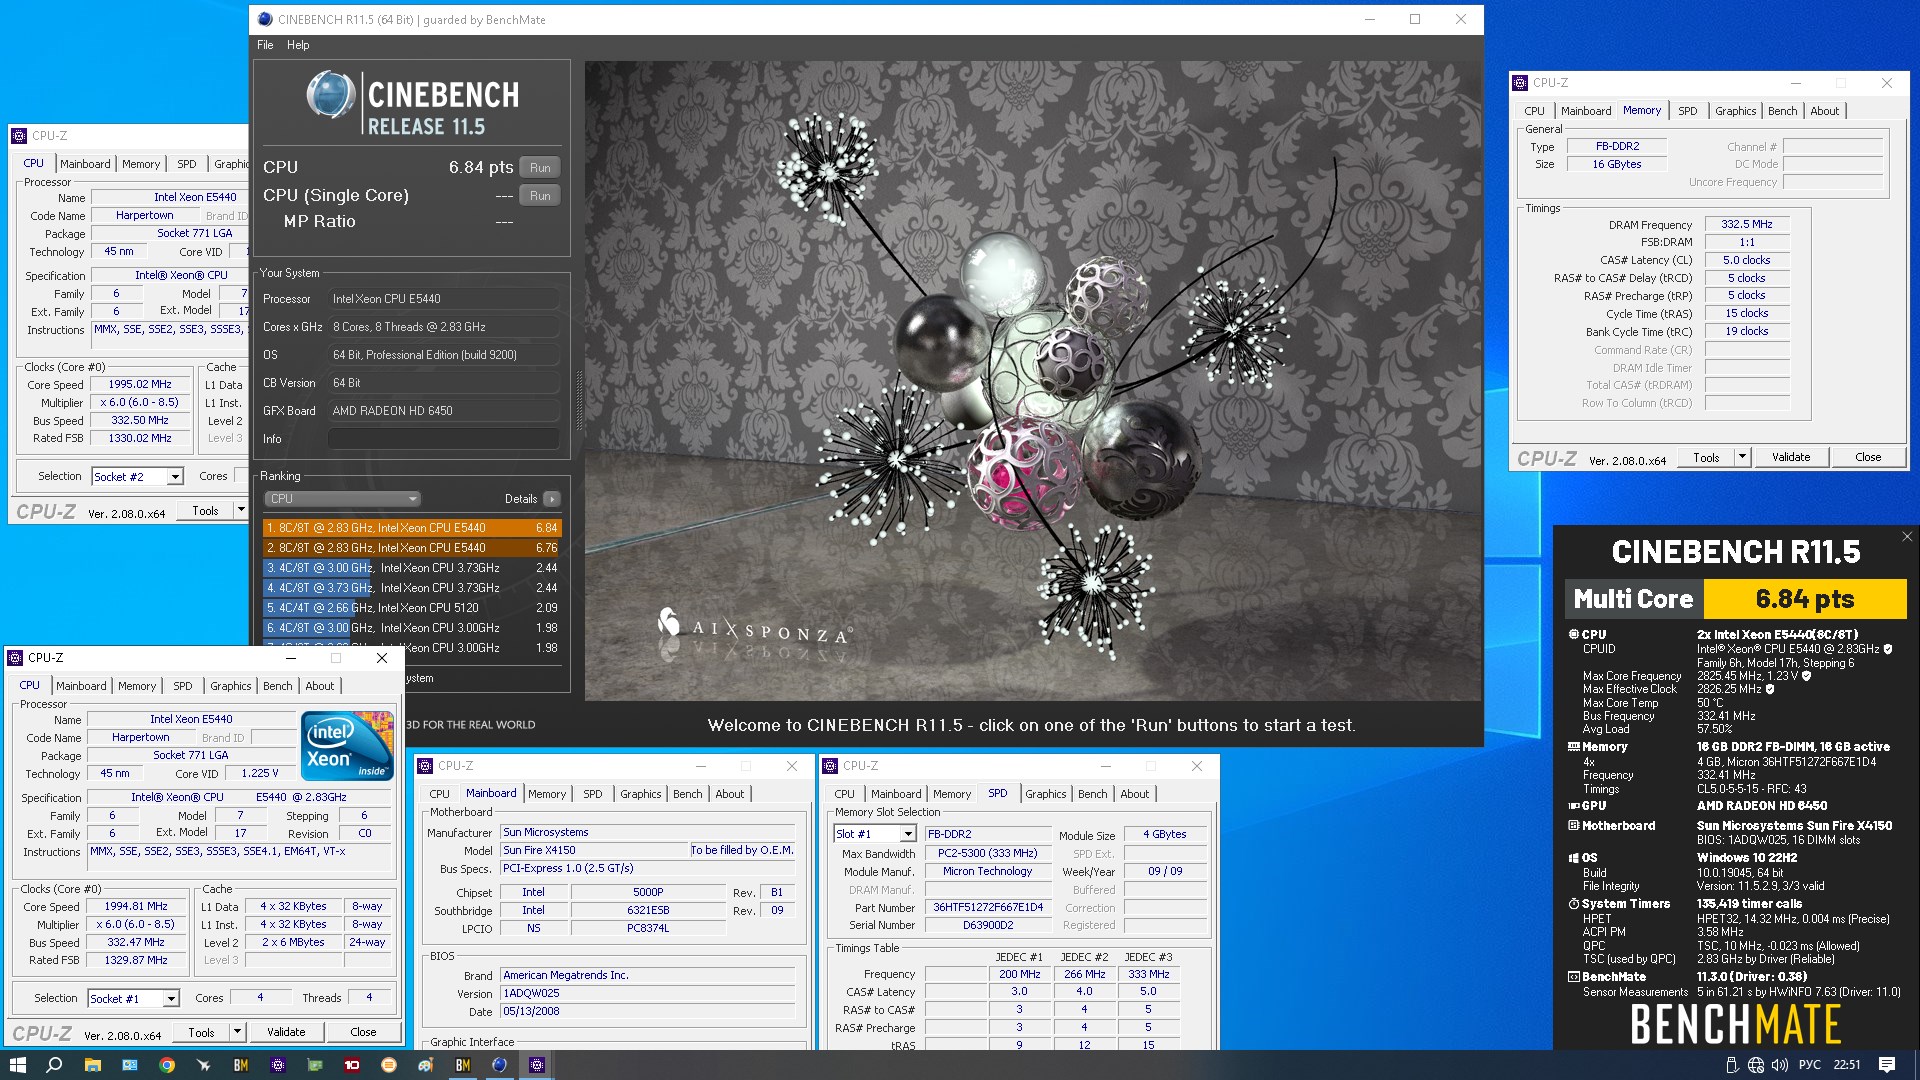Image resolution: width=1920 pixels, height=1080 pixels.
Task: Open the File menu in Cinebench
Action: coord(265,45)
